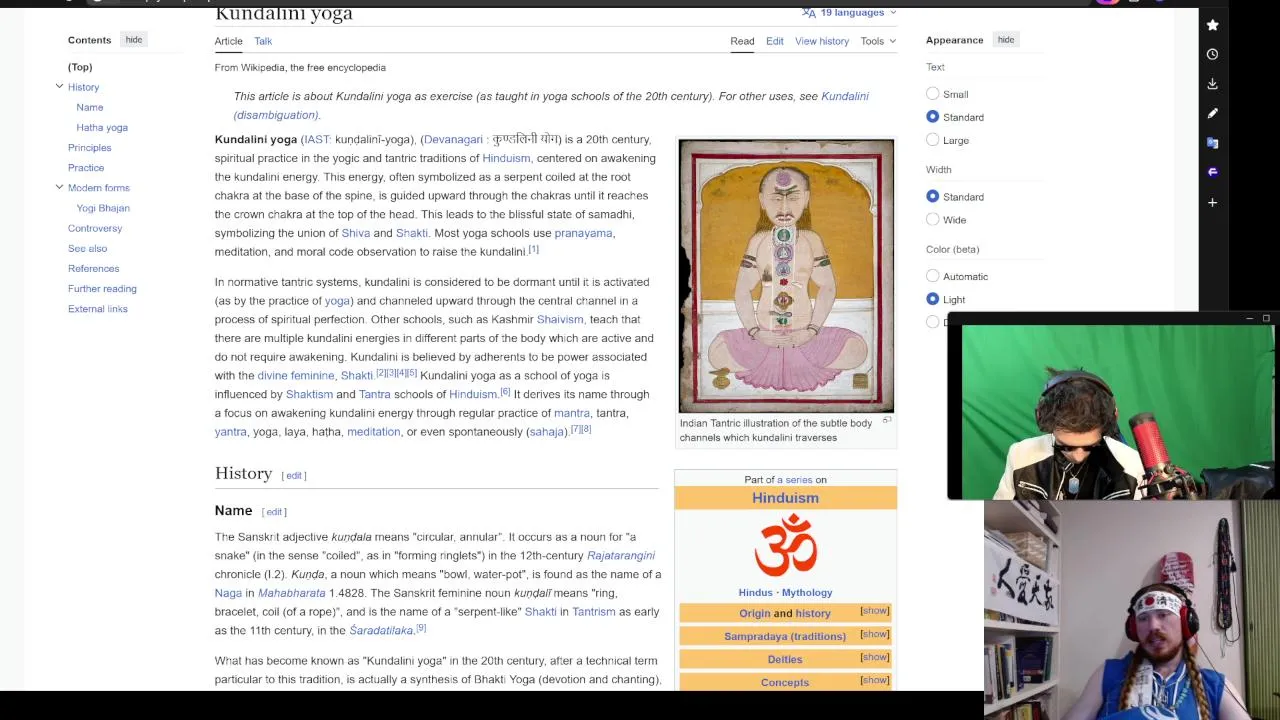Go to Yogi Bhajan in Contents
1280x720 pixels.
coord(103,208)
